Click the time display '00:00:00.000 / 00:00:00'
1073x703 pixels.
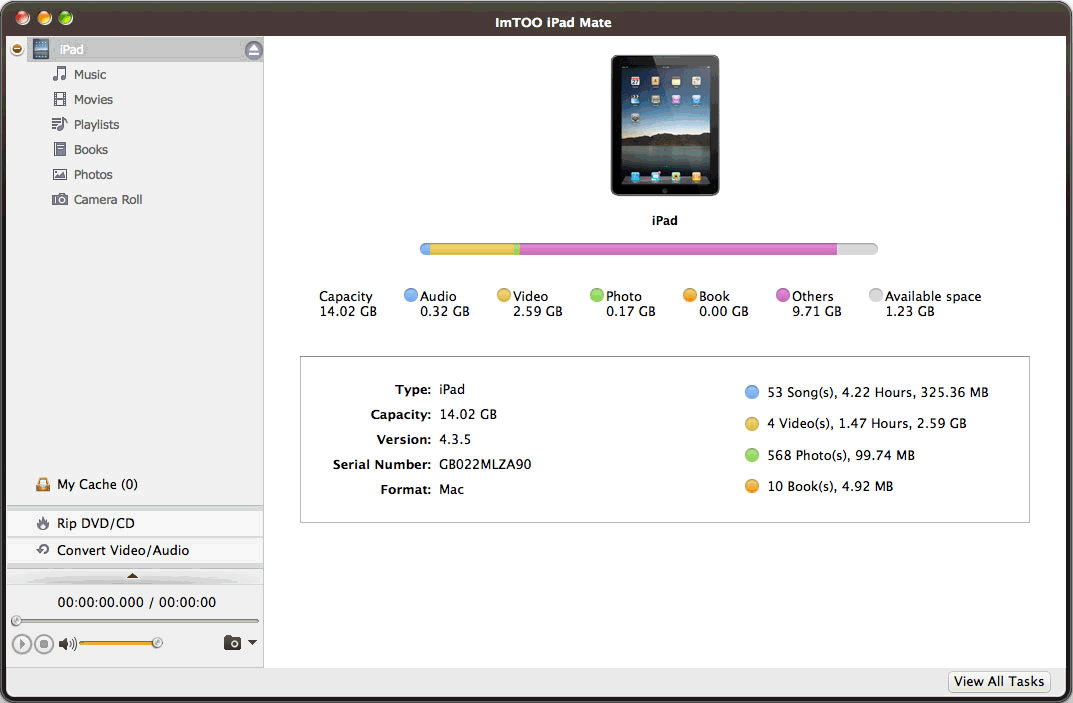[x=137, y=602]
